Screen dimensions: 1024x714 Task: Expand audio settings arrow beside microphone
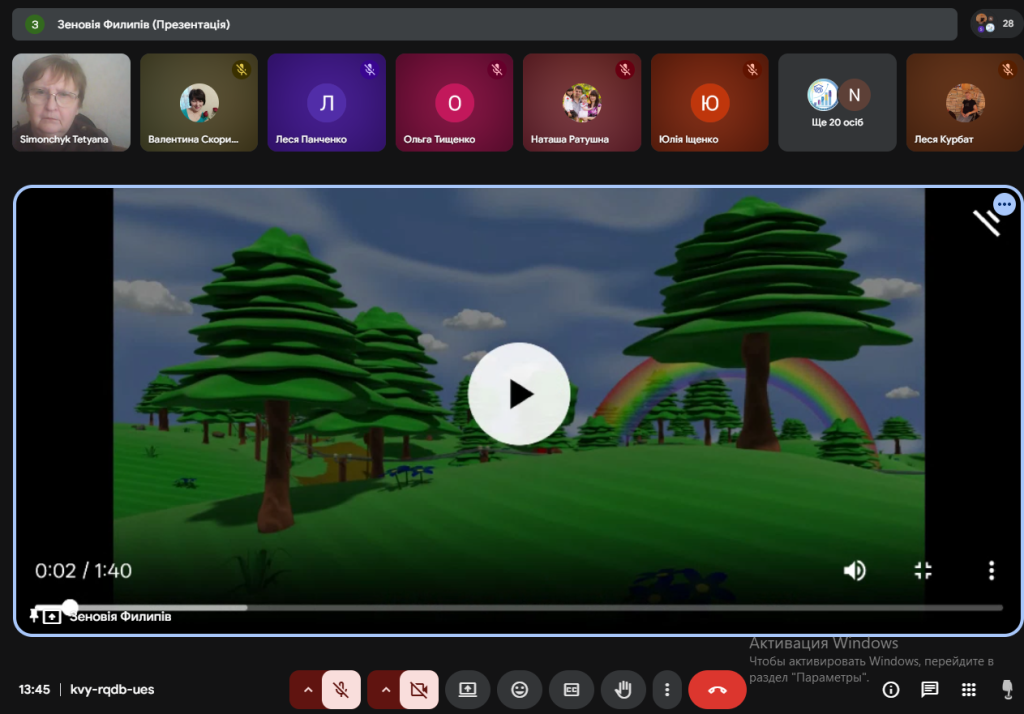307,690
